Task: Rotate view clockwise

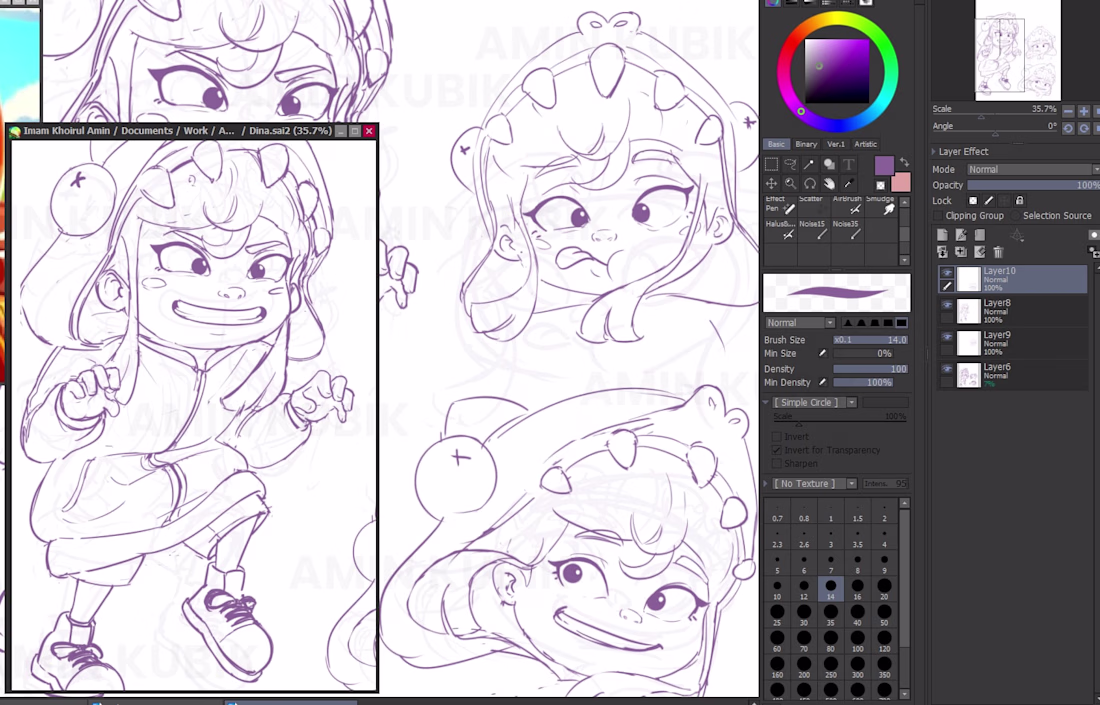Action: [1084, 128]
